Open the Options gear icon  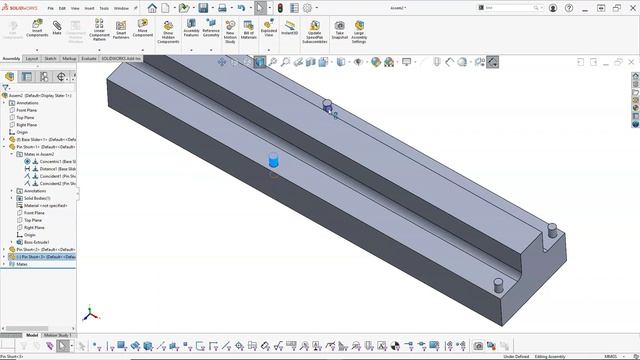(307, 8)
